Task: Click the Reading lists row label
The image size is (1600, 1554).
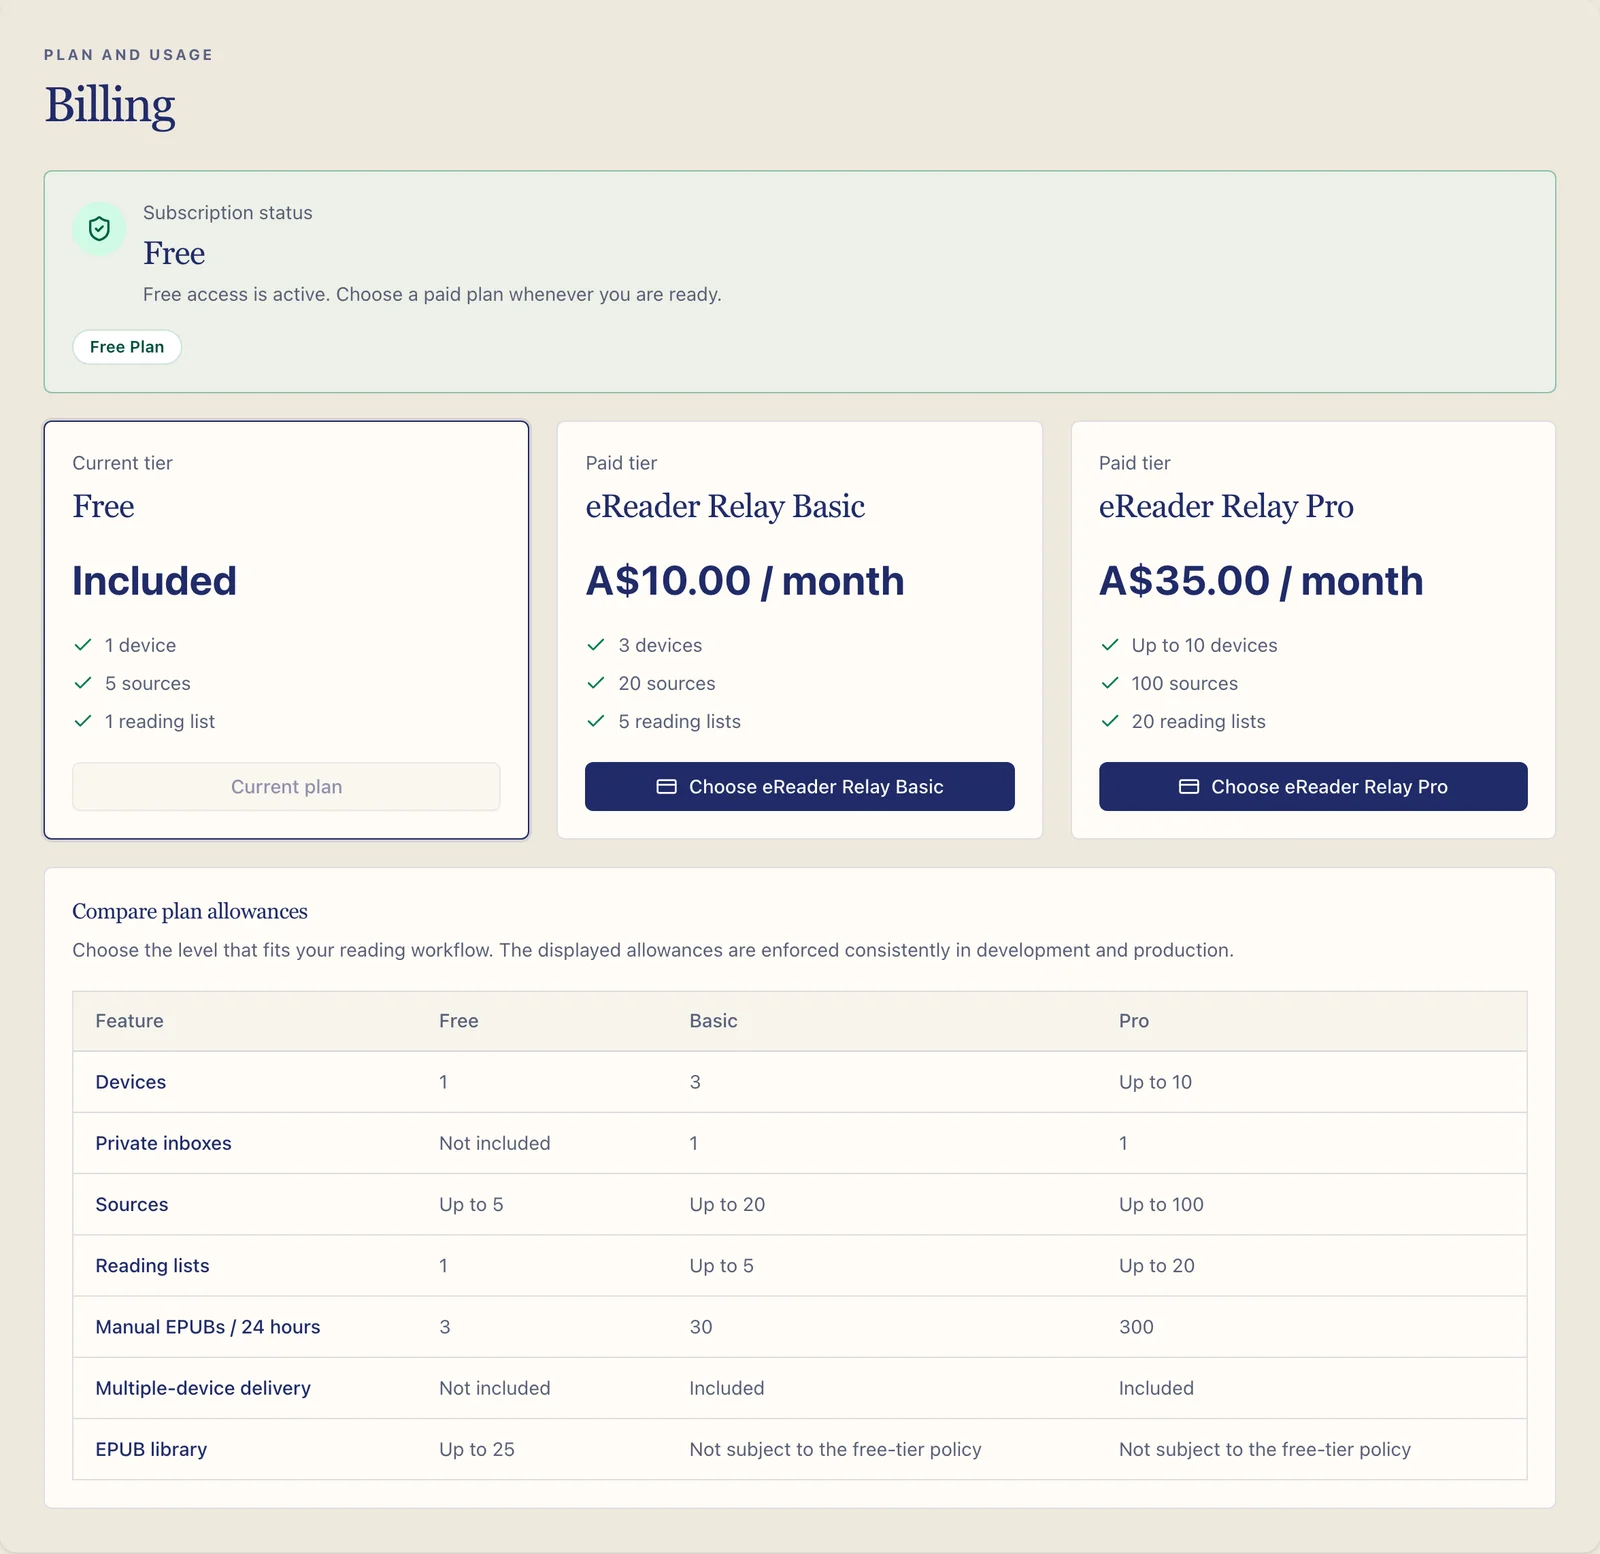Action: (x=153, y=1266)
